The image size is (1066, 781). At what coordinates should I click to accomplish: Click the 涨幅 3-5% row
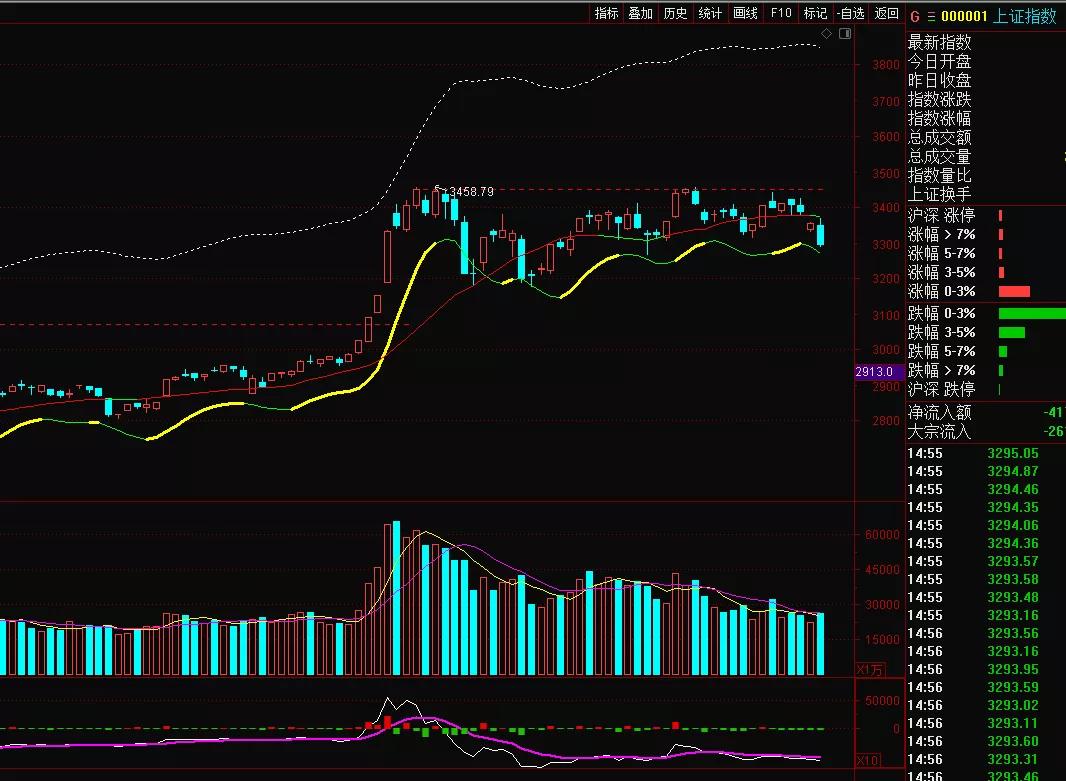point(986,273)
